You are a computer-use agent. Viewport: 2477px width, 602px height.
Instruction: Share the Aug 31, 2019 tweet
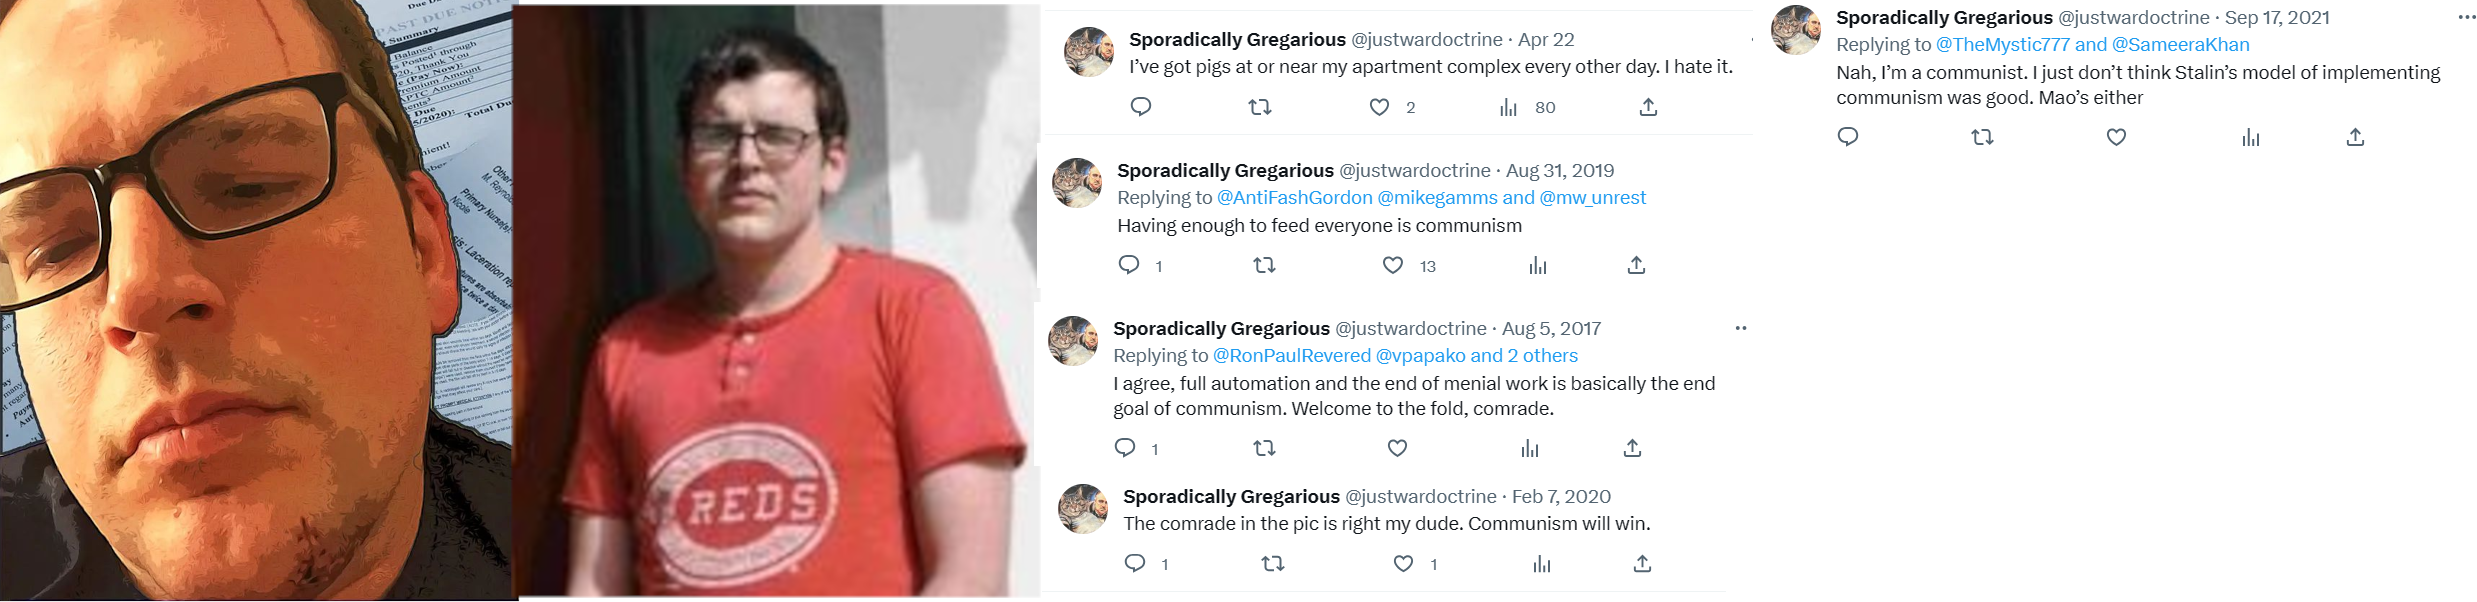pyautogui.click(x=1636, y=265)
